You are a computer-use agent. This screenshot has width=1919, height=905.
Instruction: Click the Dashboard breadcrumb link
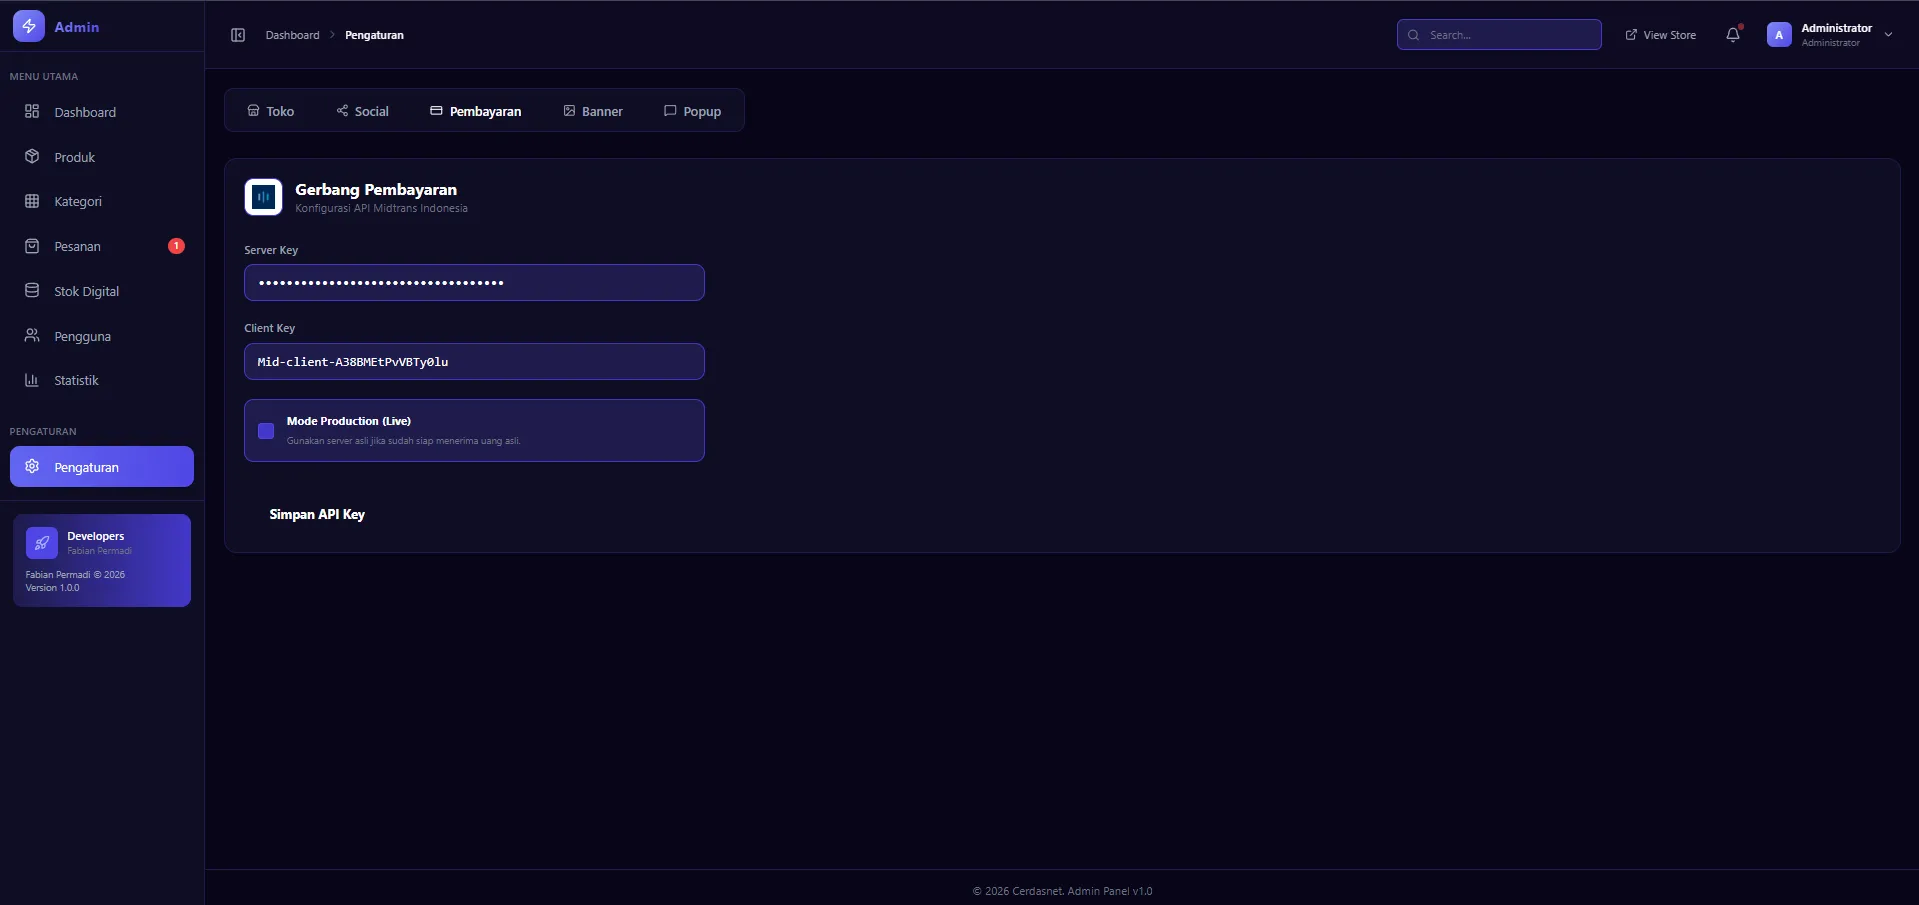pos(292,35)
